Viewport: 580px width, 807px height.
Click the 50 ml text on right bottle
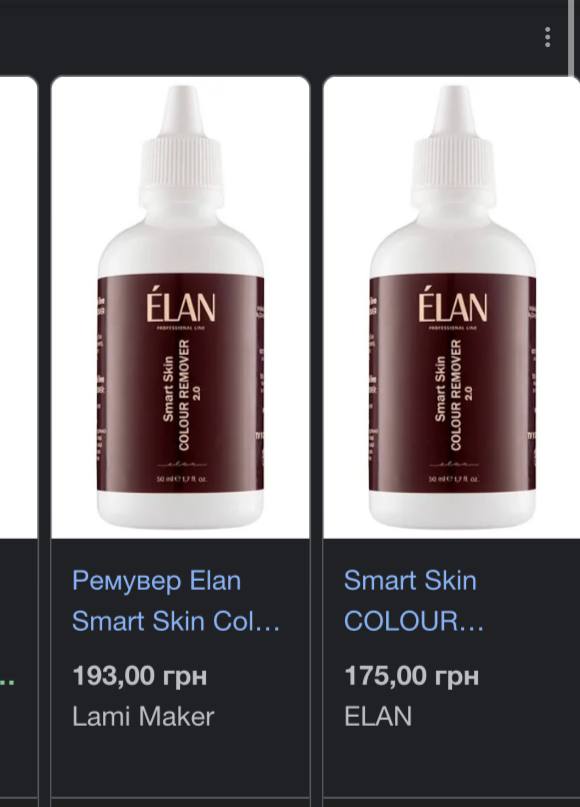click(x=453, y=479)
